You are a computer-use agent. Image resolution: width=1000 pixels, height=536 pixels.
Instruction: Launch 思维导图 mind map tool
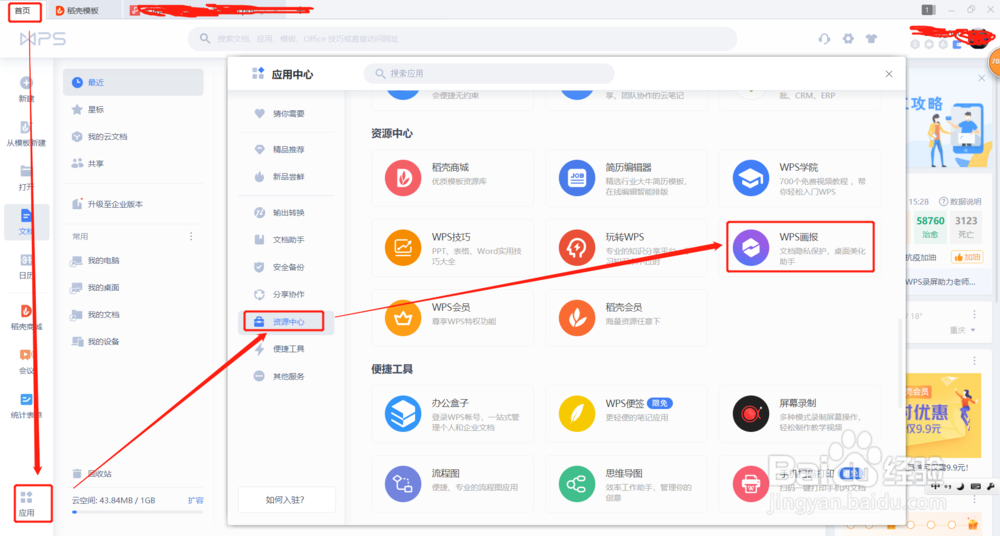pos(626,484)
